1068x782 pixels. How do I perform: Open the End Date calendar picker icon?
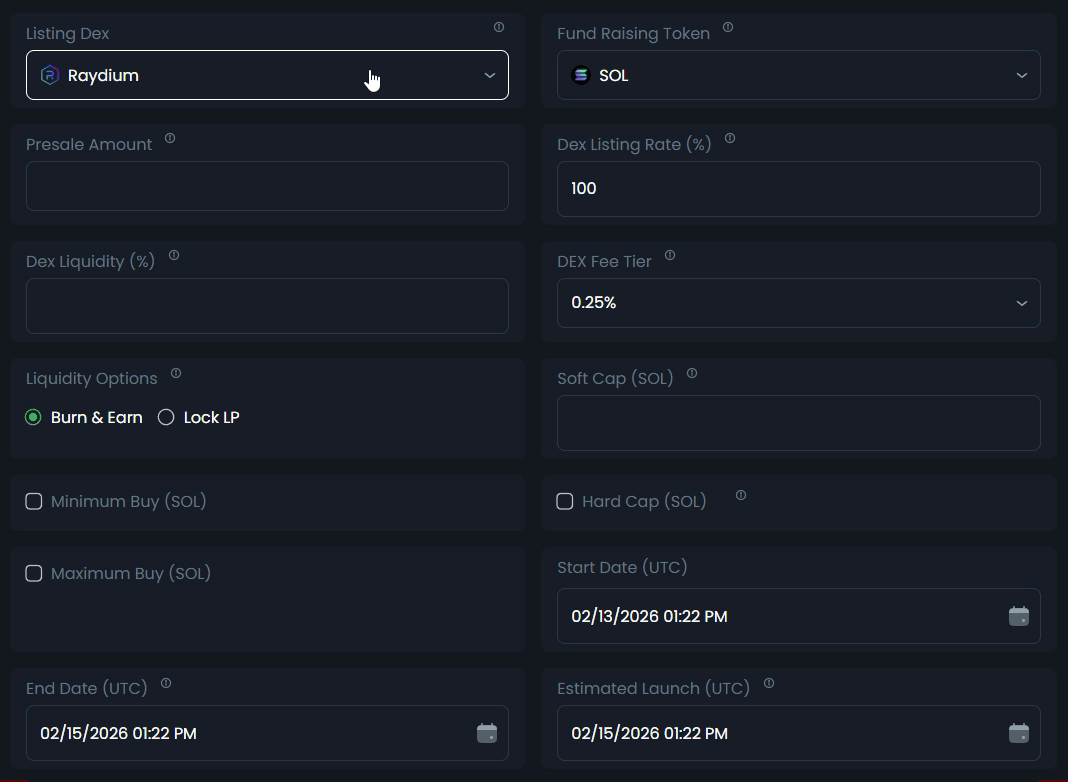[486, 733]
